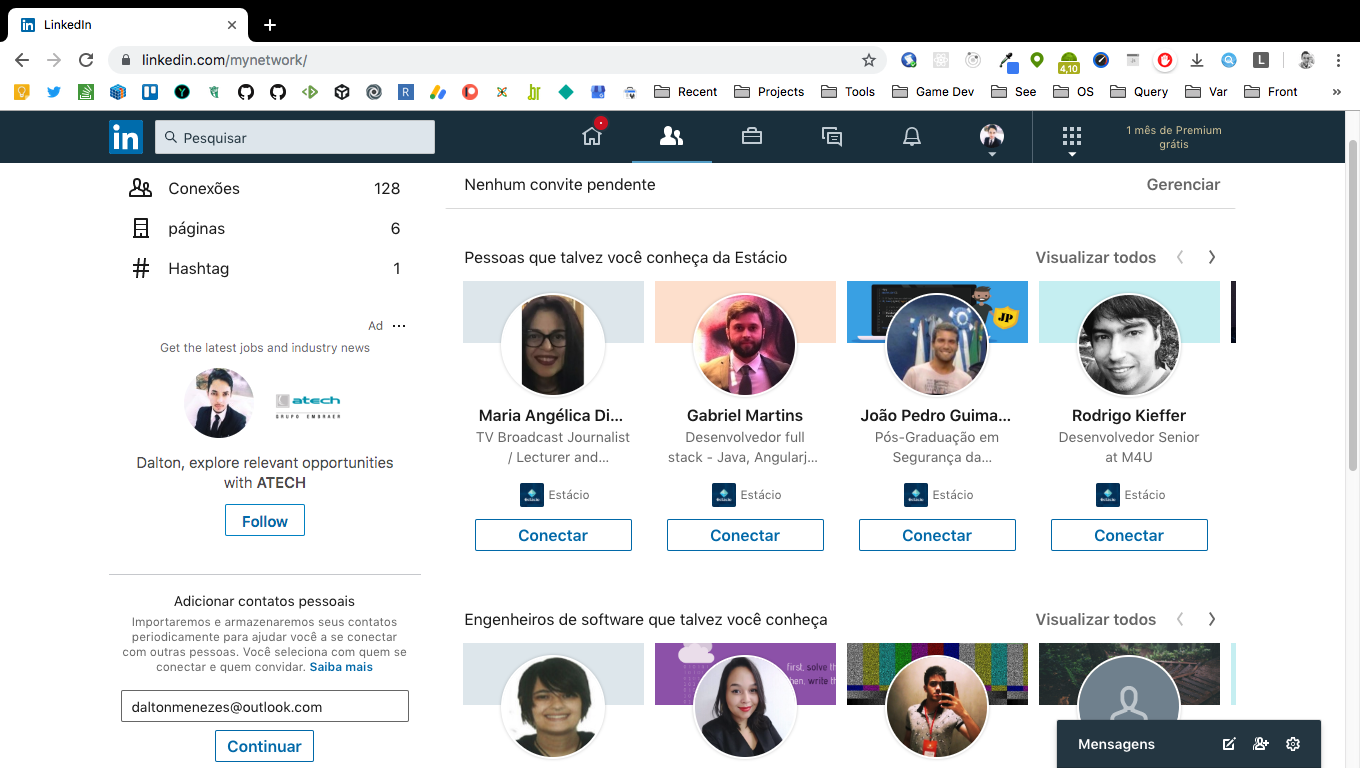Screen dimensions: 1360x768
Task: Open the Jobs briefcase icon
Action: pos(751,136)
